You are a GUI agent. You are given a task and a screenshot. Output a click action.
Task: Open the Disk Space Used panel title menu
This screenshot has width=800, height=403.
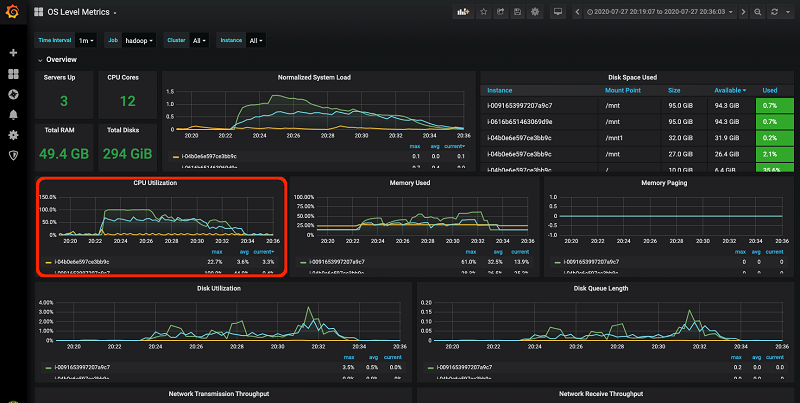point(632,78)
